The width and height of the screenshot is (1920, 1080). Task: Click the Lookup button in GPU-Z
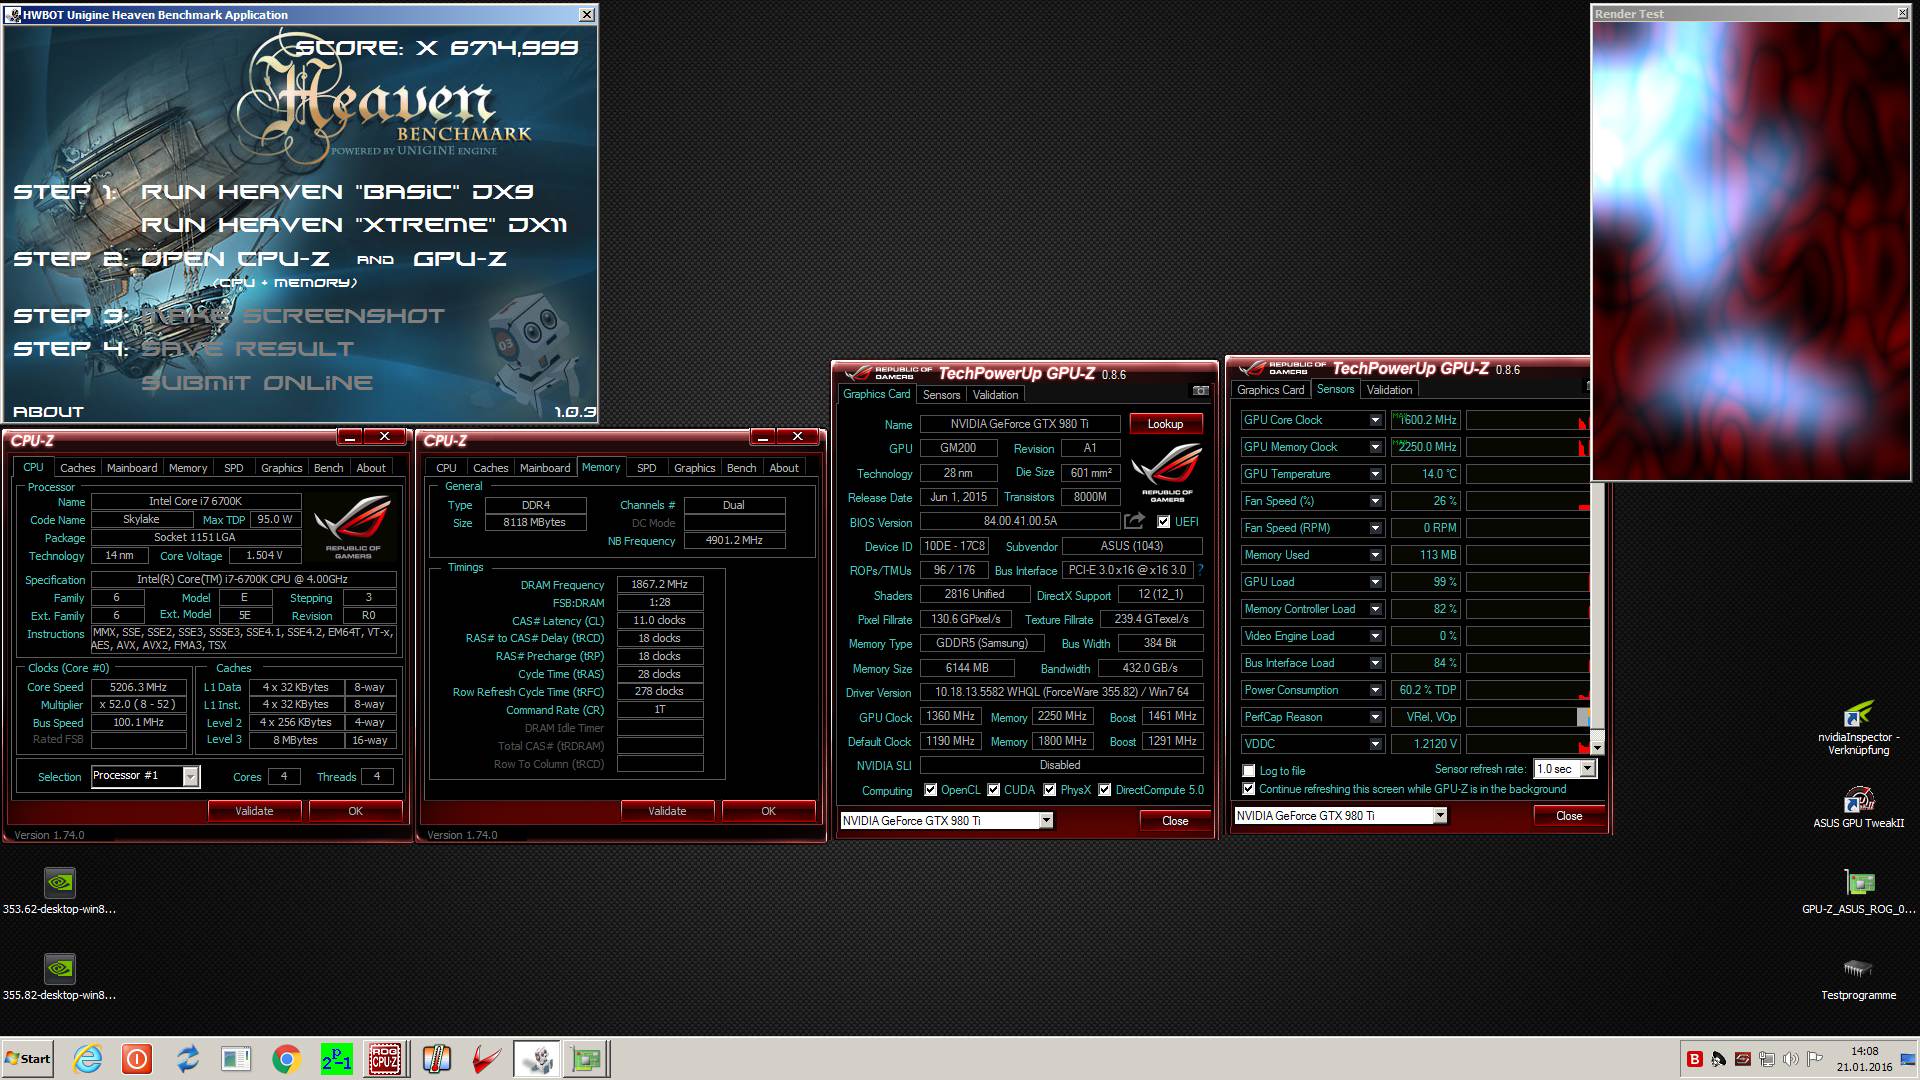click(x=1165, y=424)
